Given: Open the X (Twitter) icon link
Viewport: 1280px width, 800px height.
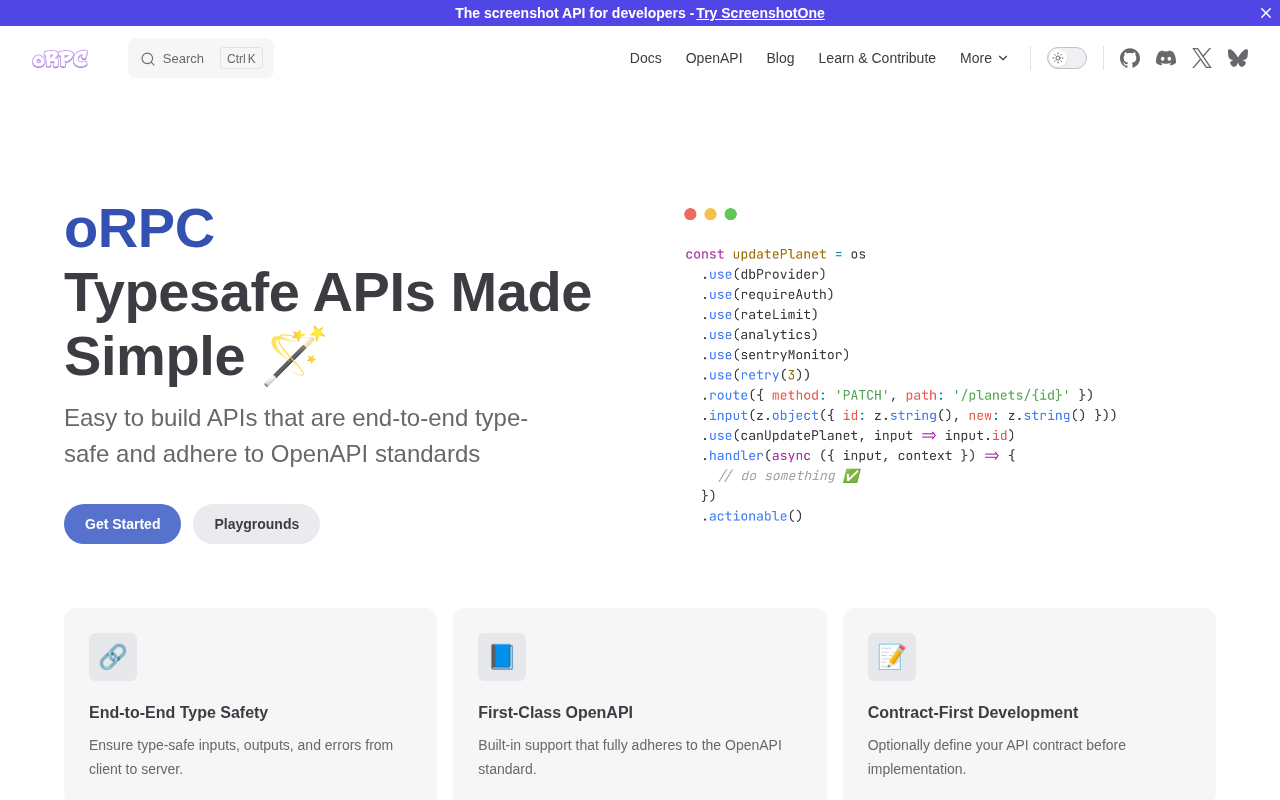Looking at the screenshot, I should (x=1202, y=58).
